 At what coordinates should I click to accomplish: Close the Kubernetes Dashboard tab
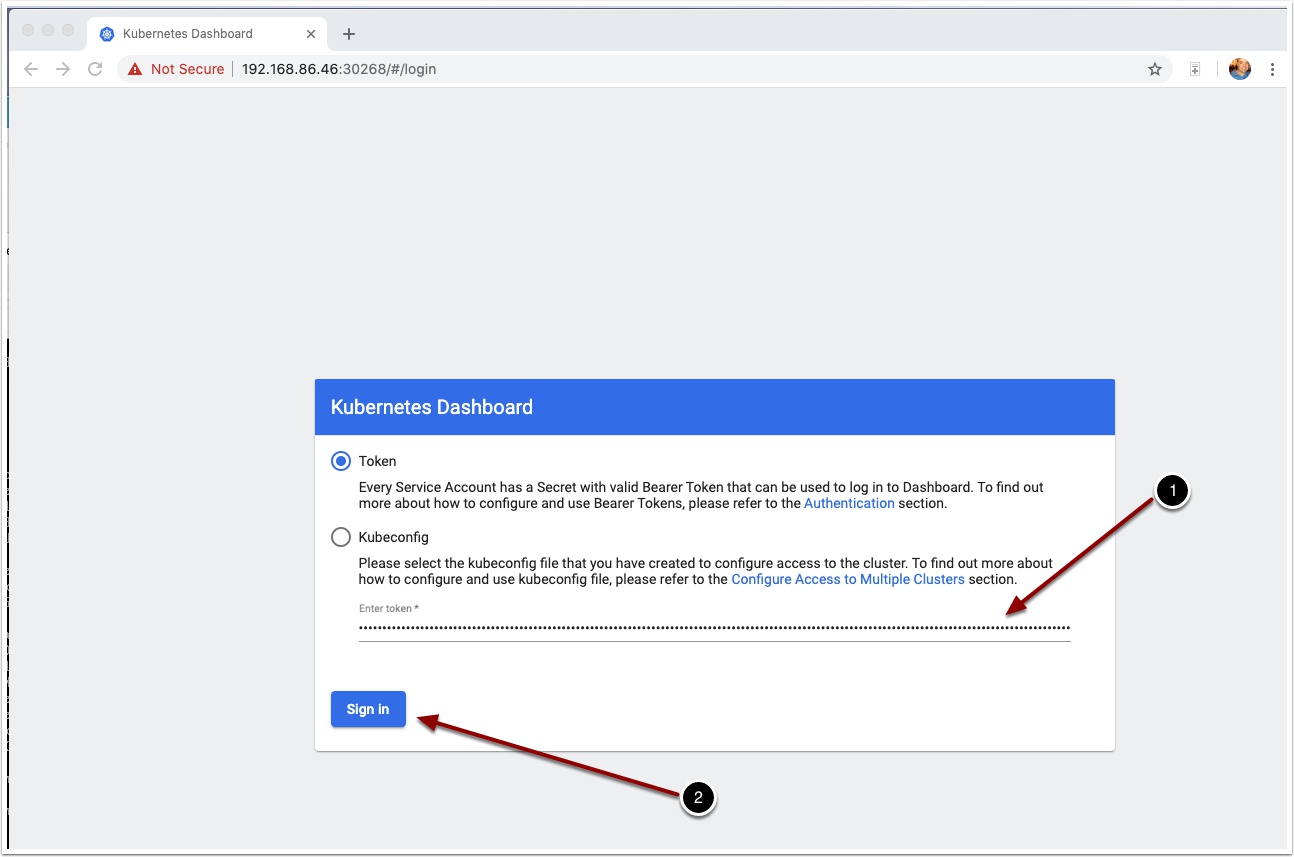311,34
